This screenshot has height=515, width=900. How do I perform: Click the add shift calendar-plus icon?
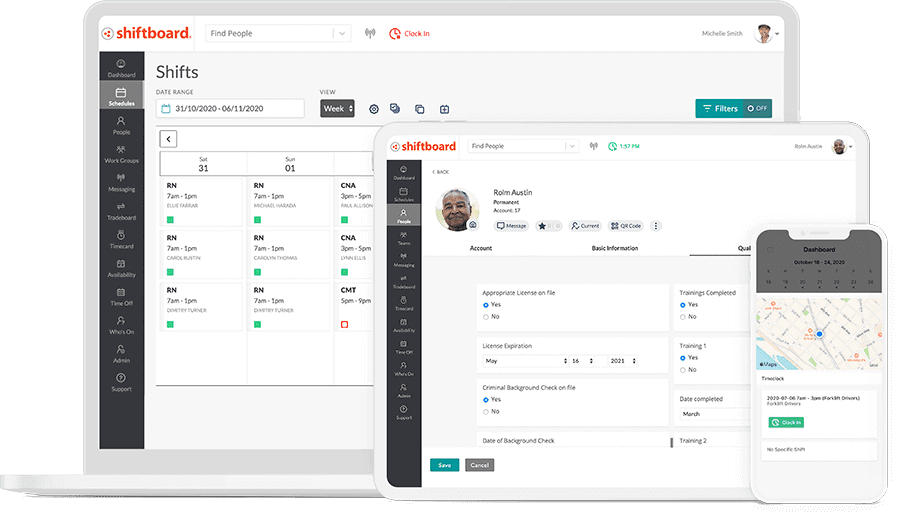(x=444, y=109)
